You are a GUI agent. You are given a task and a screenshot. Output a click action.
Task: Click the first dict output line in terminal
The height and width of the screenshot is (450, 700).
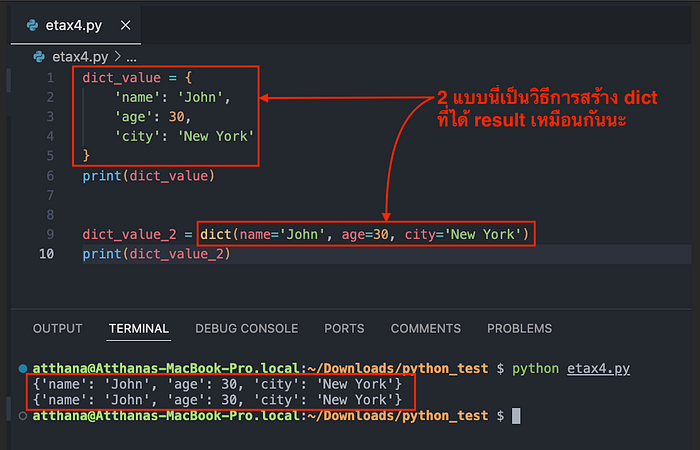click(217, 384)
